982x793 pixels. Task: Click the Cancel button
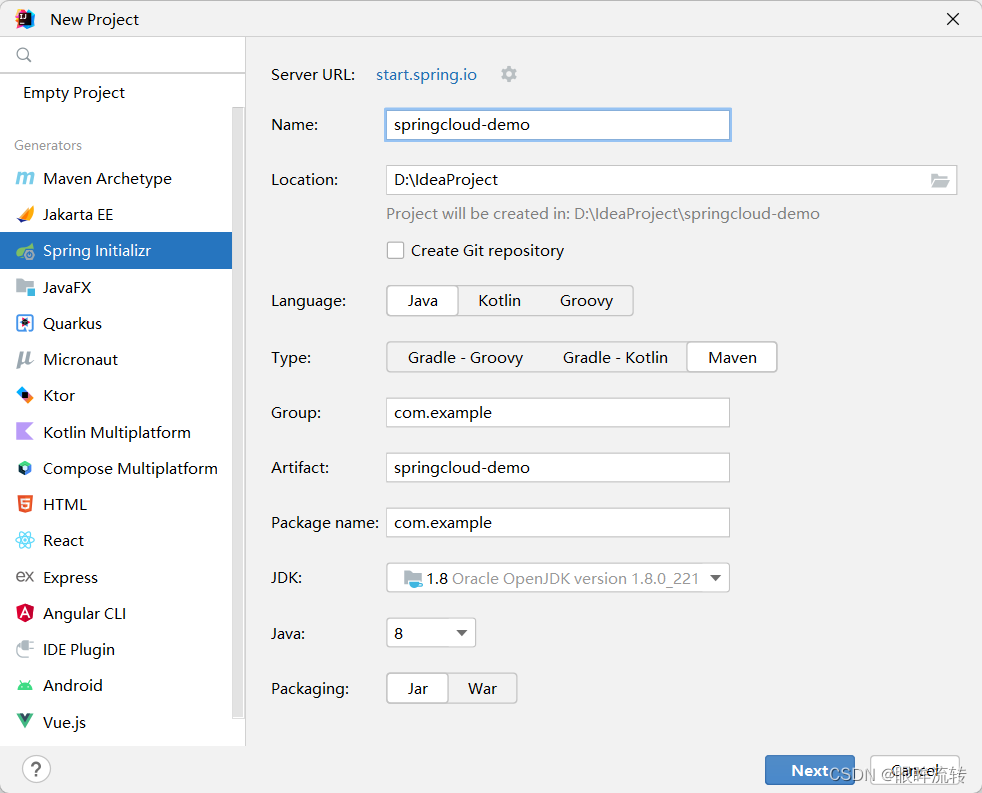point(914,770)
